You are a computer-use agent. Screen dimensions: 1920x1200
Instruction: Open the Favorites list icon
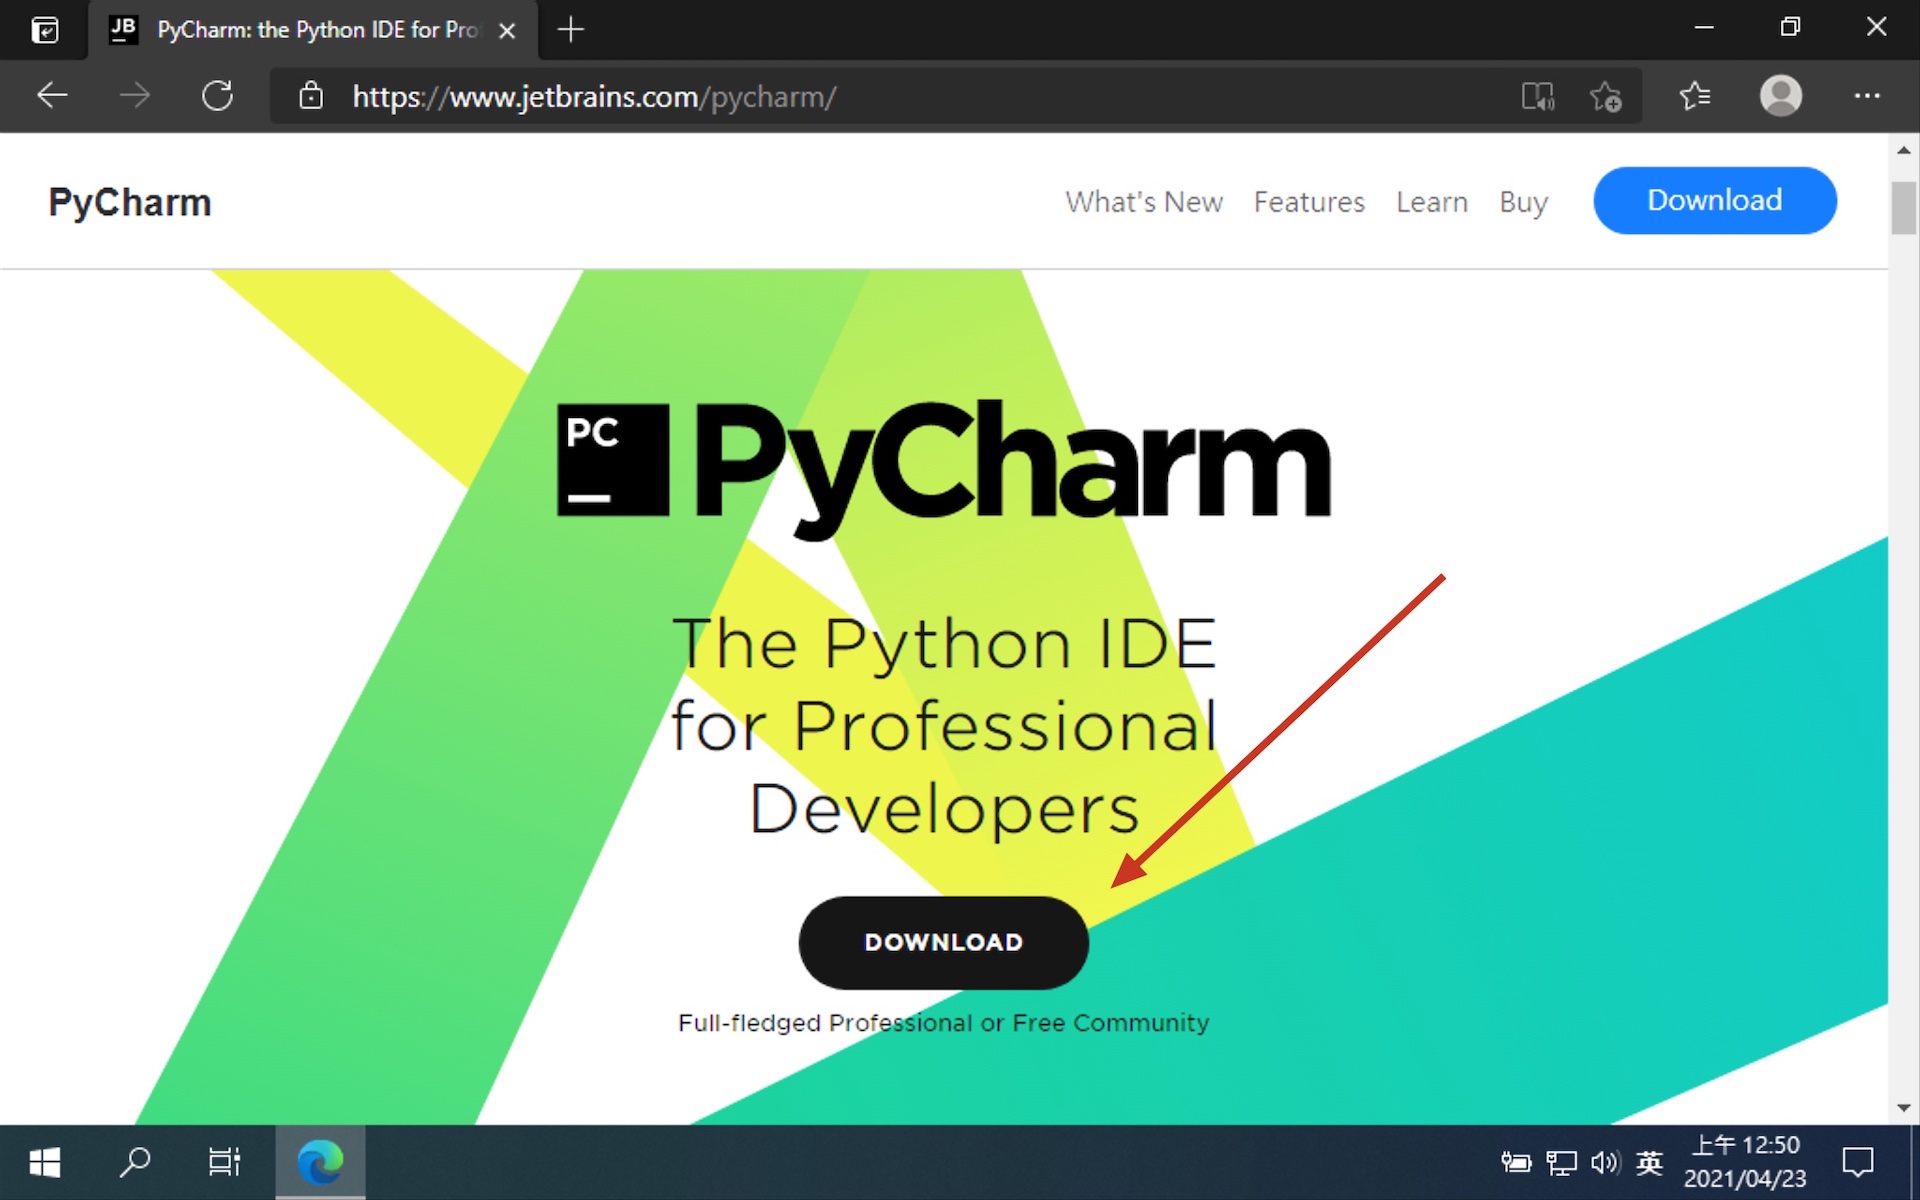coord(1695,96)
